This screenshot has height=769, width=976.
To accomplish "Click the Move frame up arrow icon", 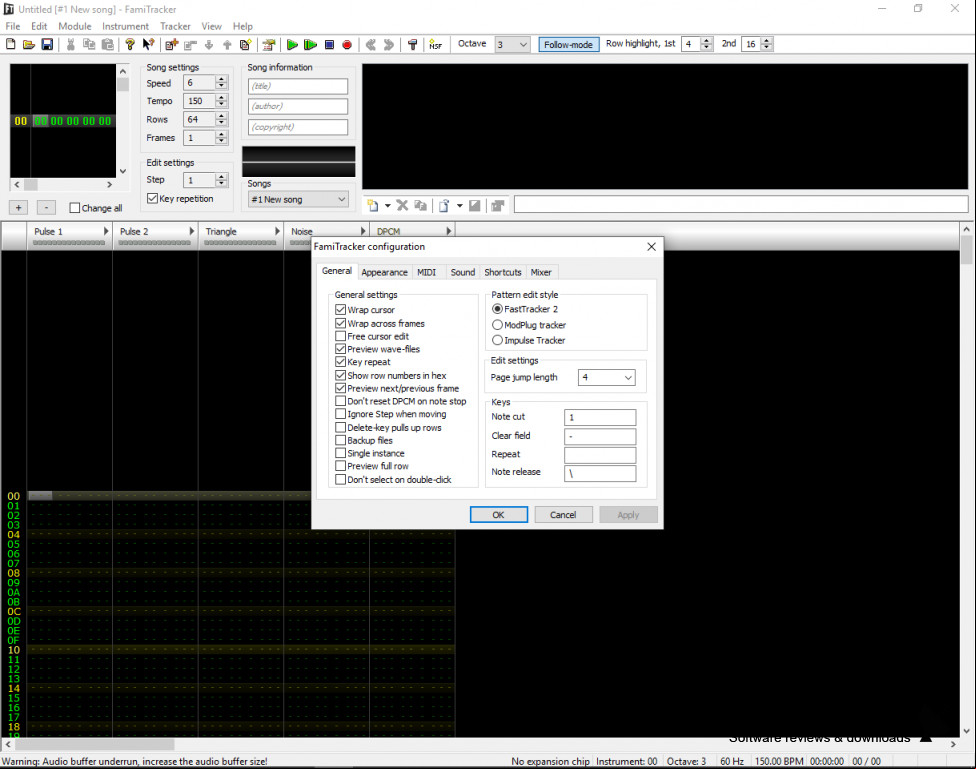I will pyautogui.click(x=227, y=44).
